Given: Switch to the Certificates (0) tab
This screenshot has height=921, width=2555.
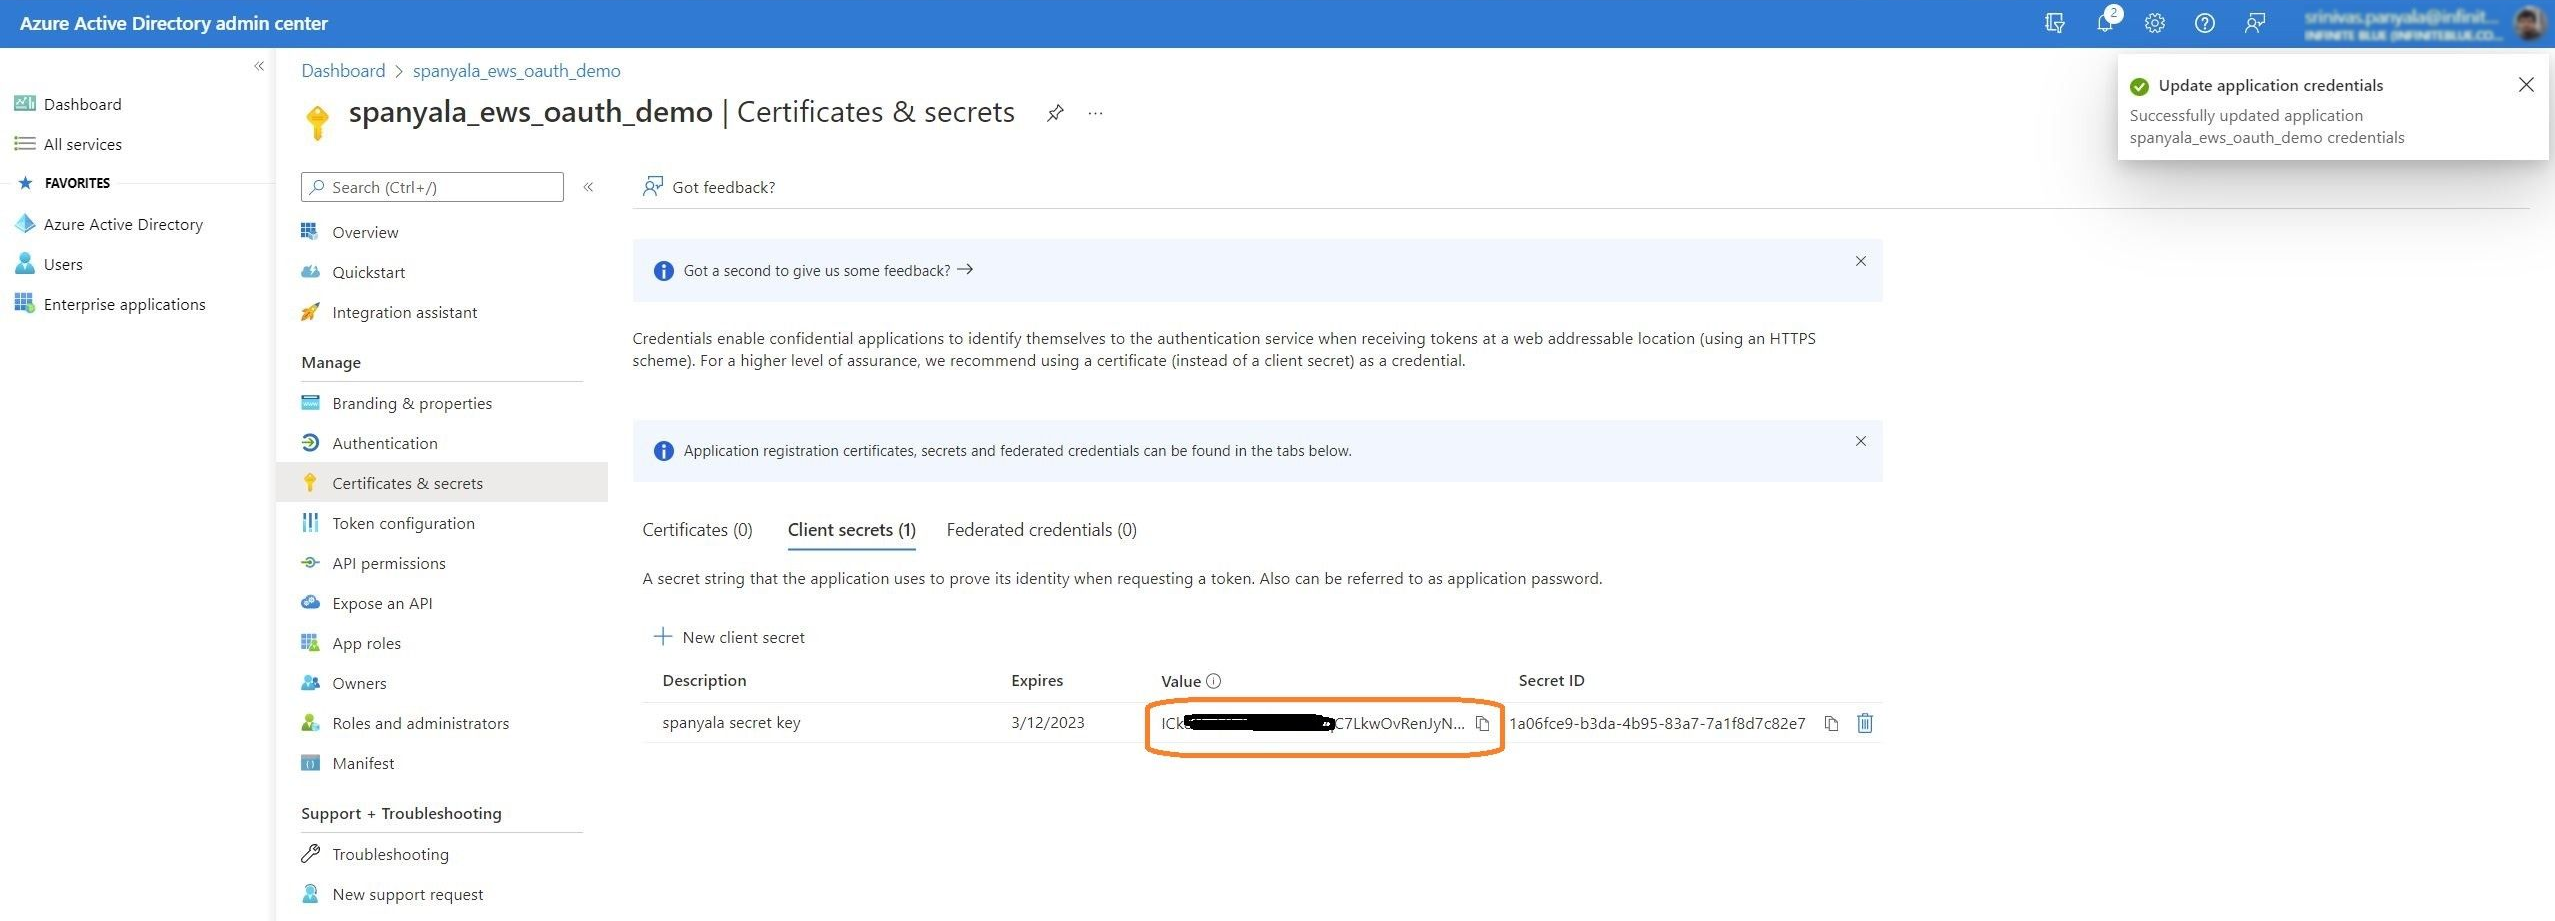Looking at the screenshot, I should pos(697,530).
